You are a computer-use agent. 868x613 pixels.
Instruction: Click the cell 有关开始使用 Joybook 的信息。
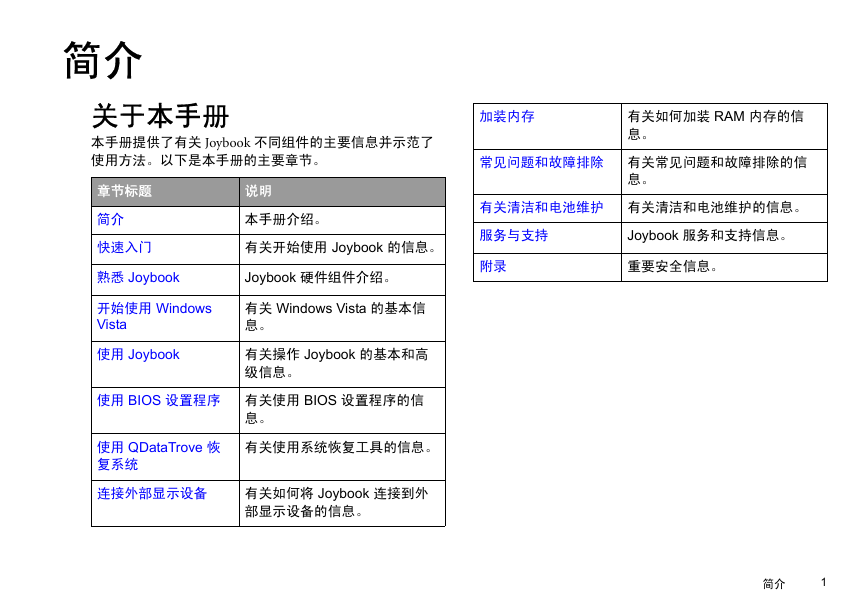(342, 249)
